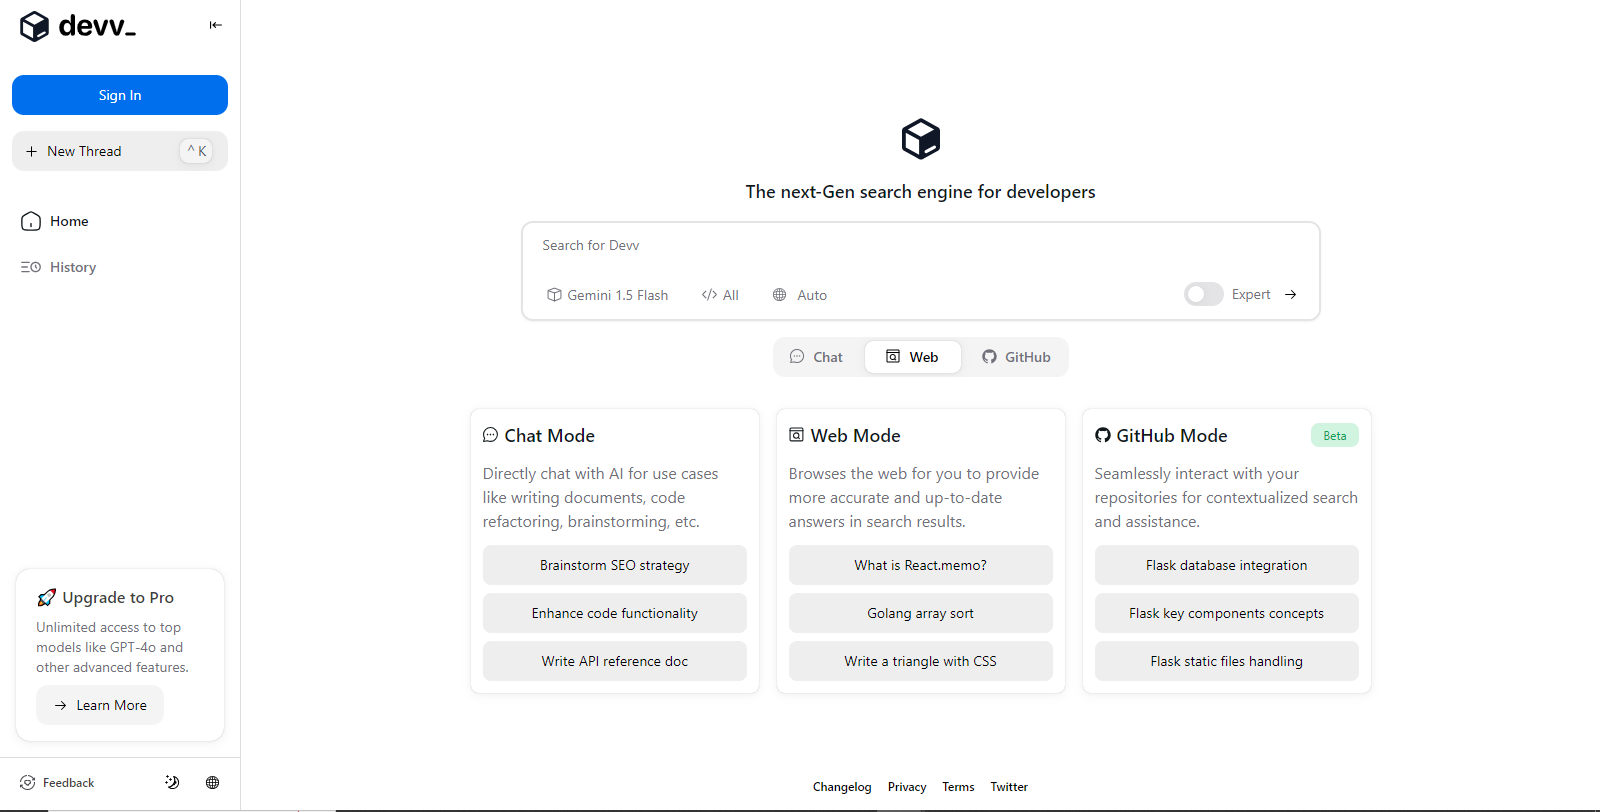Image resolution: width=1600 pixels, height=812 pixels.
Task: Toggle the Expert mode switch
Action: click(x=1203, y=294)
